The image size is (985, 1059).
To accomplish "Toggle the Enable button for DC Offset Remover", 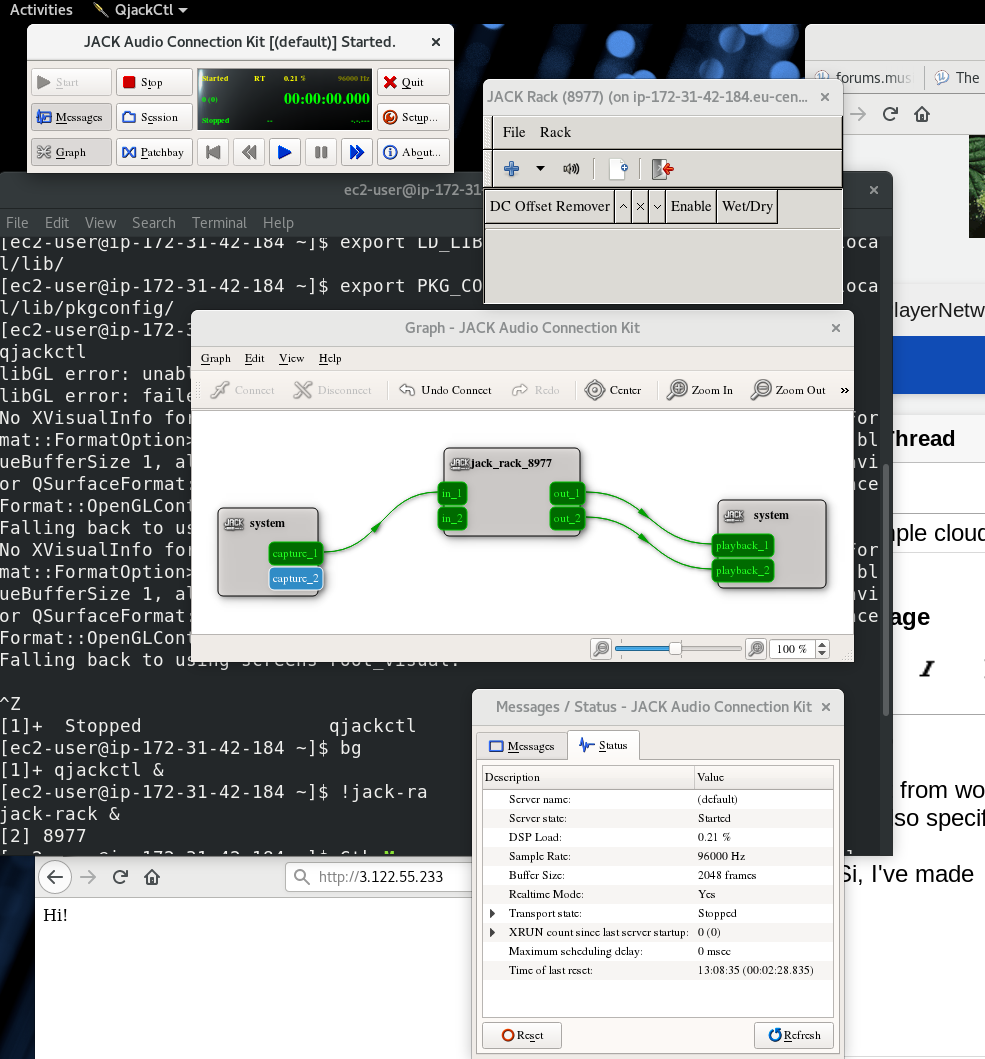I will pyautogui.click(x=691, y=206).
